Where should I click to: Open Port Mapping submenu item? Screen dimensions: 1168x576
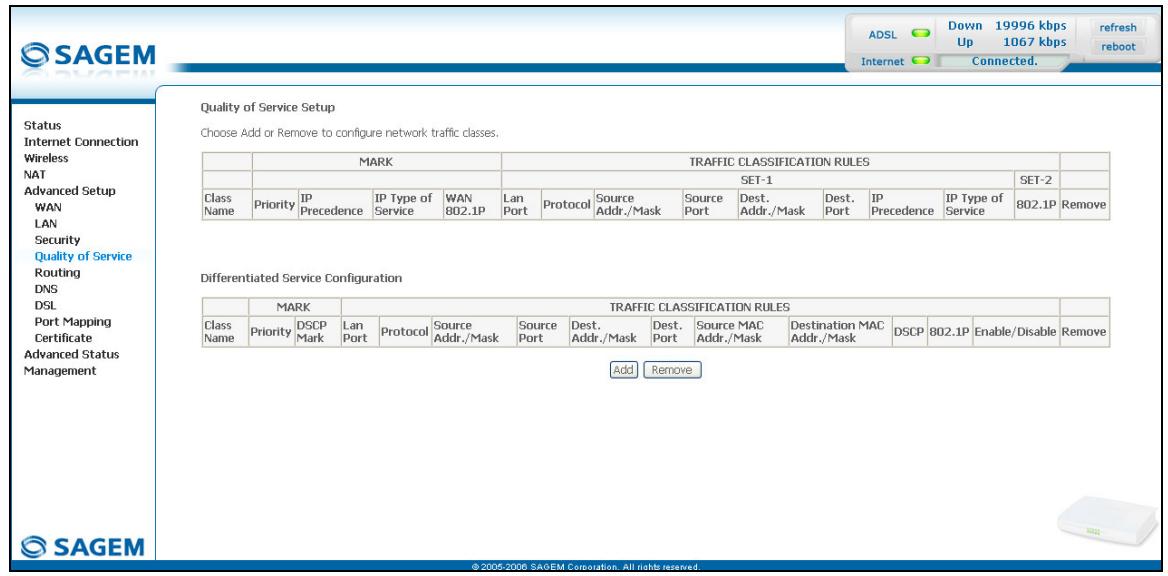(73, 322)
